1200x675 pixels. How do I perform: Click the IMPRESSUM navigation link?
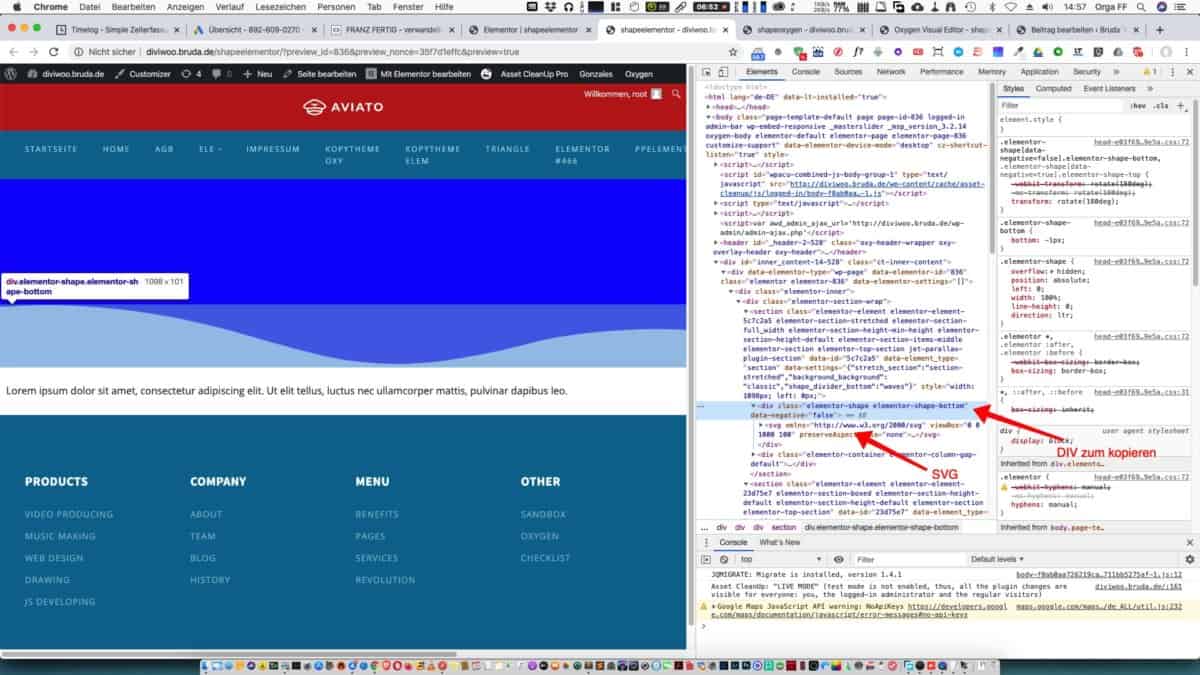point(272,149)
